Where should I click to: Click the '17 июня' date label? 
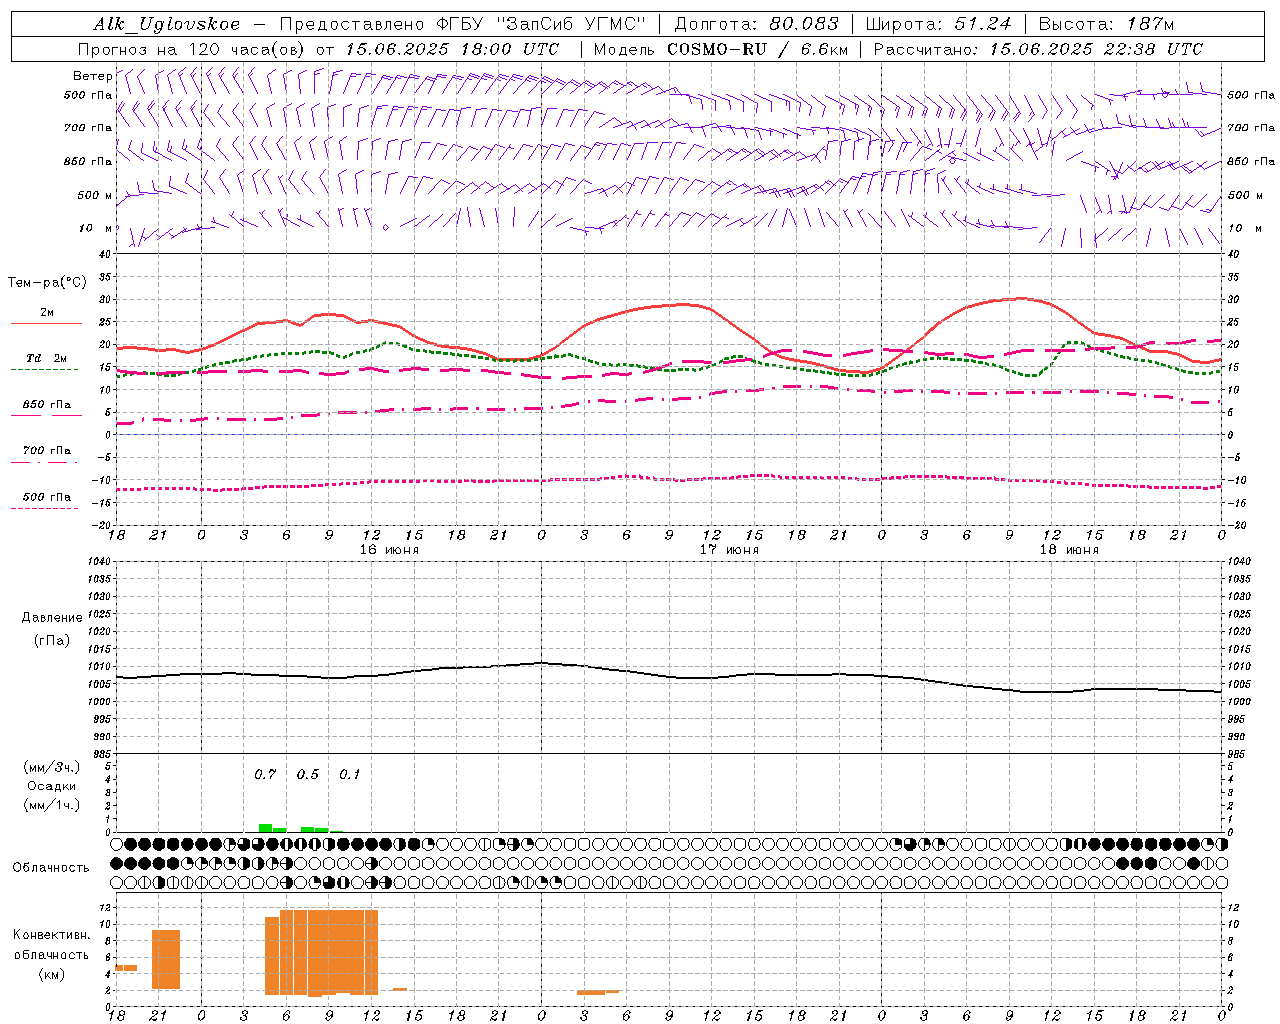pyautogui.click(x=729, y=549)
